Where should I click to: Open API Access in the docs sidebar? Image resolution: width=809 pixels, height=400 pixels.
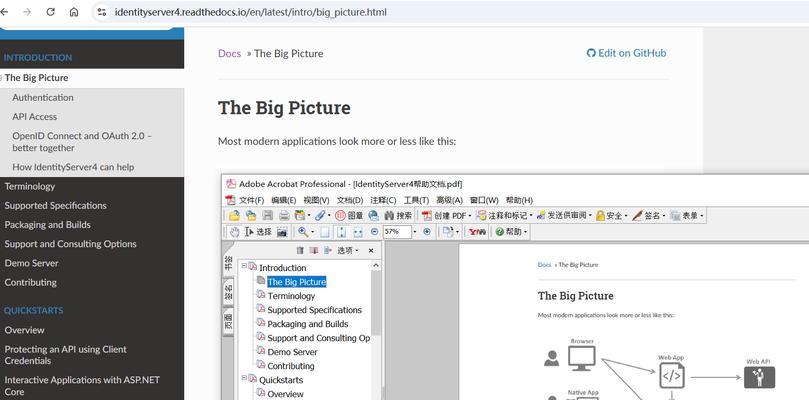pos(35,117)
